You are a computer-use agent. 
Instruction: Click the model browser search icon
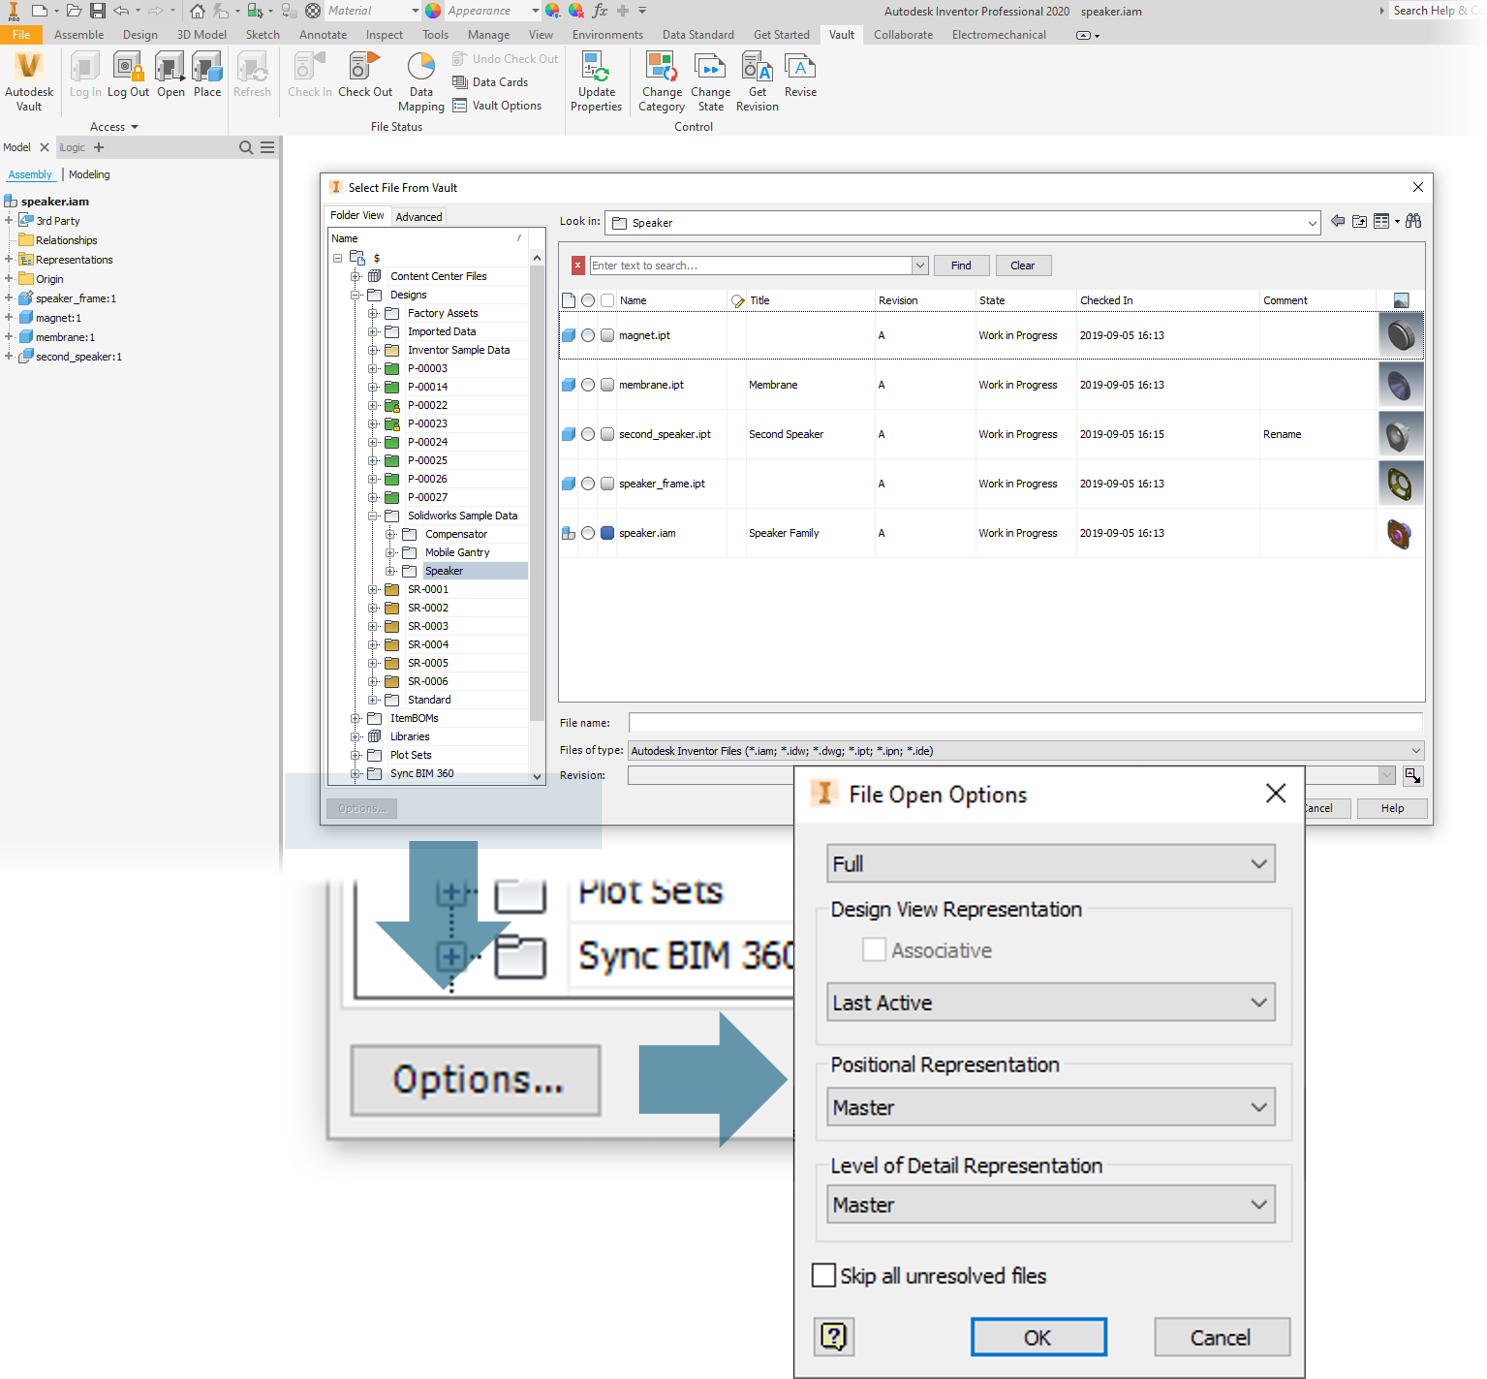pyautogui.click(x=246, y=147)
